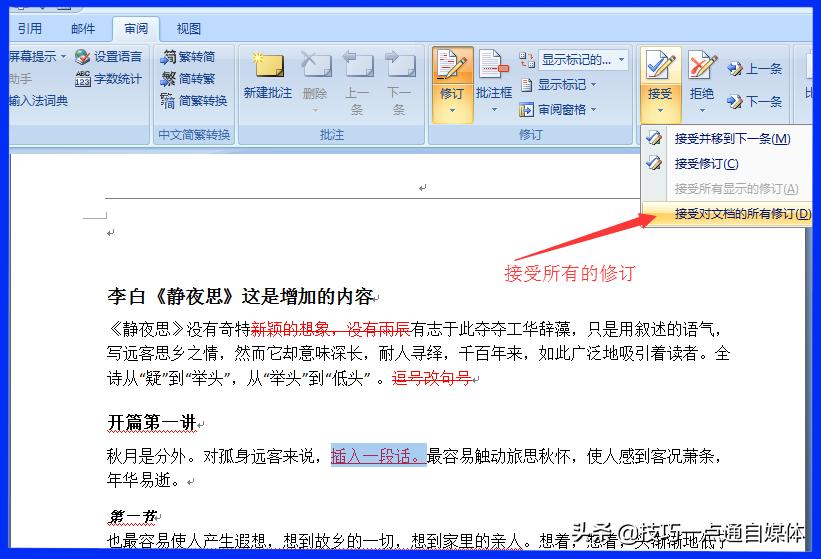Expand the 批注框 dropdown arrow
Image resolution: width=821 pixels, height=559 pixels.
pyautogui.click(x=494, y=110)
